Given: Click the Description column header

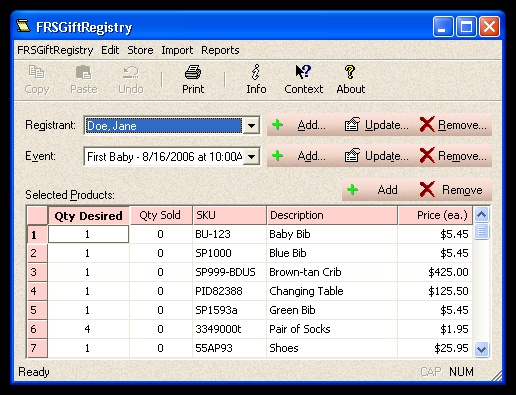Looking at the screenshot, I should point(332,215).
